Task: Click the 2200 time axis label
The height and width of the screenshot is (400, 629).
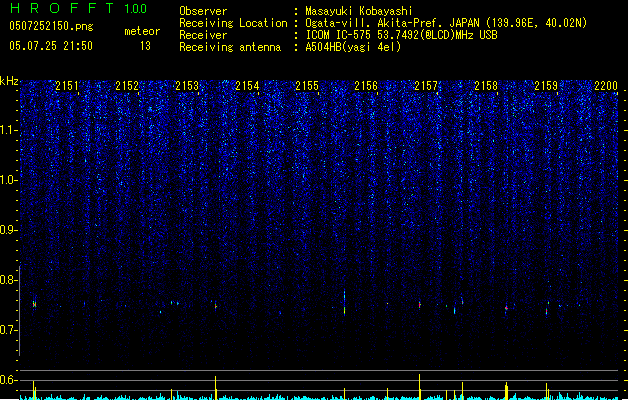Action: click(x=606, y=85)
